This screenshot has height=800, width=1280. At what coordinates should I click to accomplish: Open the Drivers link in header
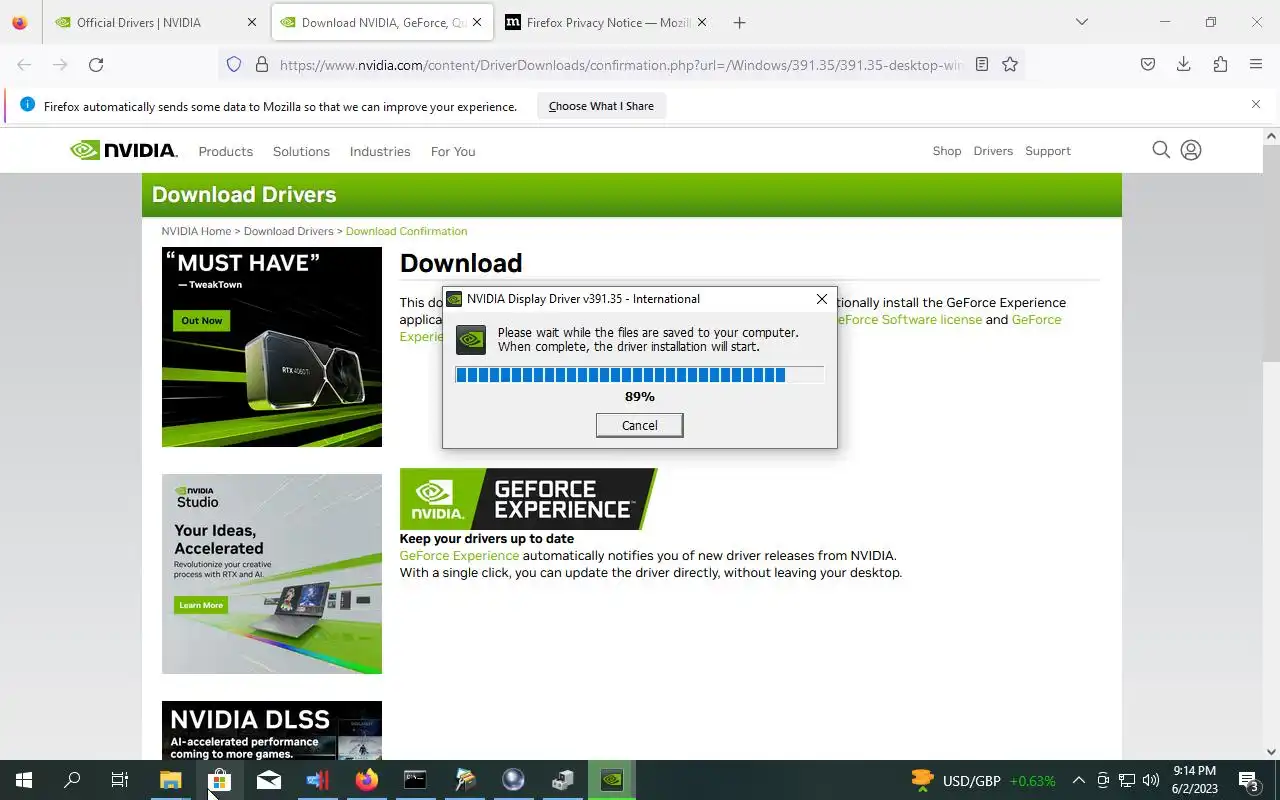993,151
